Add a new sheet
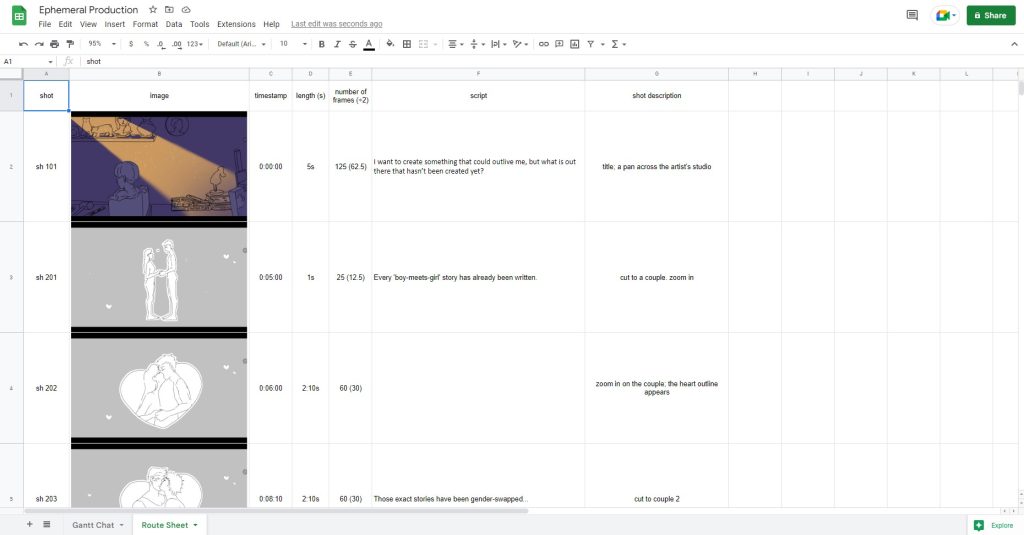The width and height of the screenshot is (1024, 535). tap(29, 524)
